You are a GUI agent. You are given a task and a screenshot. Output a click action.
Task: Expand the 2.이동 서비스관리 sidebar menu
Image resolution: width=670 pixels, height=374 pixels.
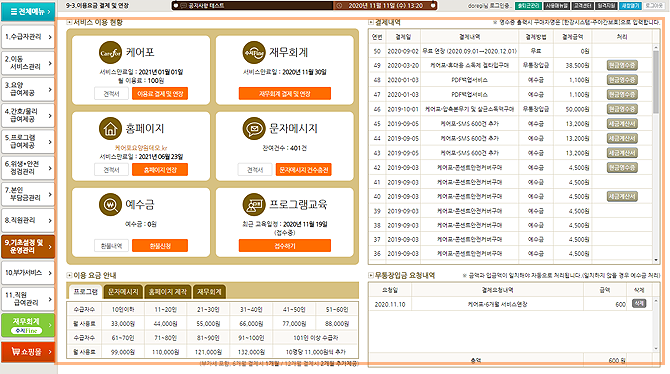pyautogui.click(x=28, y=63)
